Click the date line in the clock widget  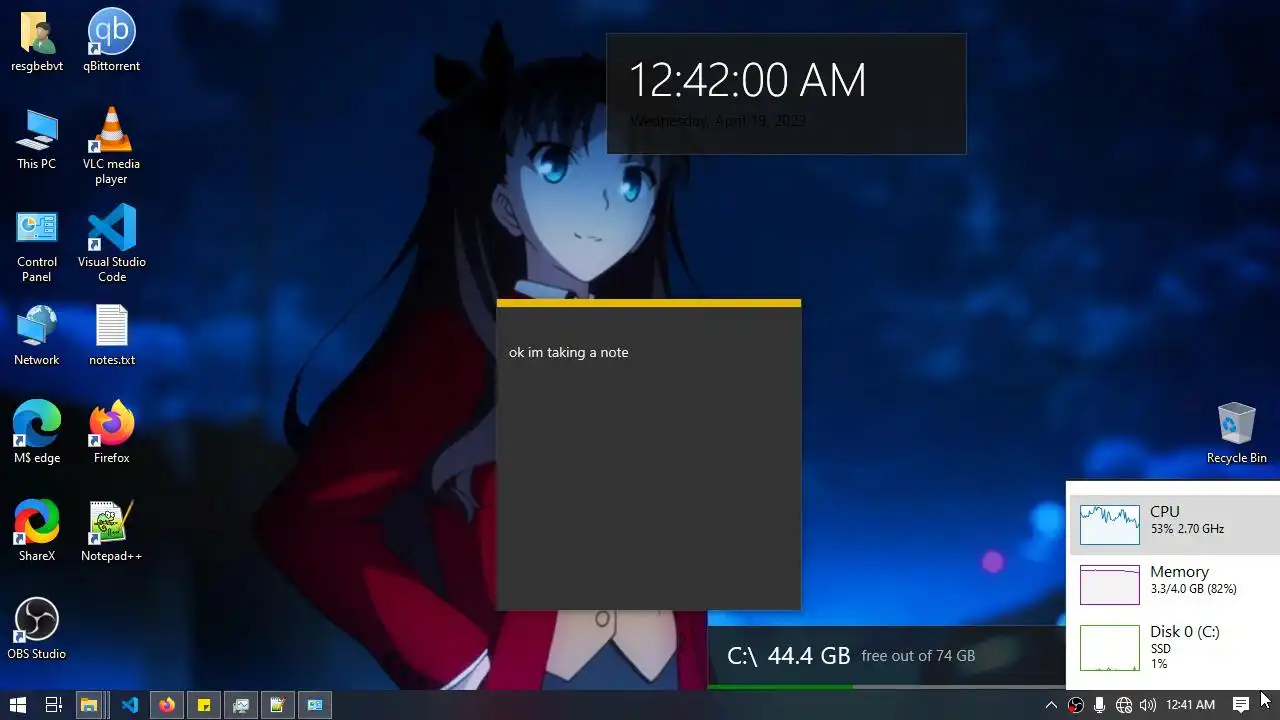tap(717, 121)
